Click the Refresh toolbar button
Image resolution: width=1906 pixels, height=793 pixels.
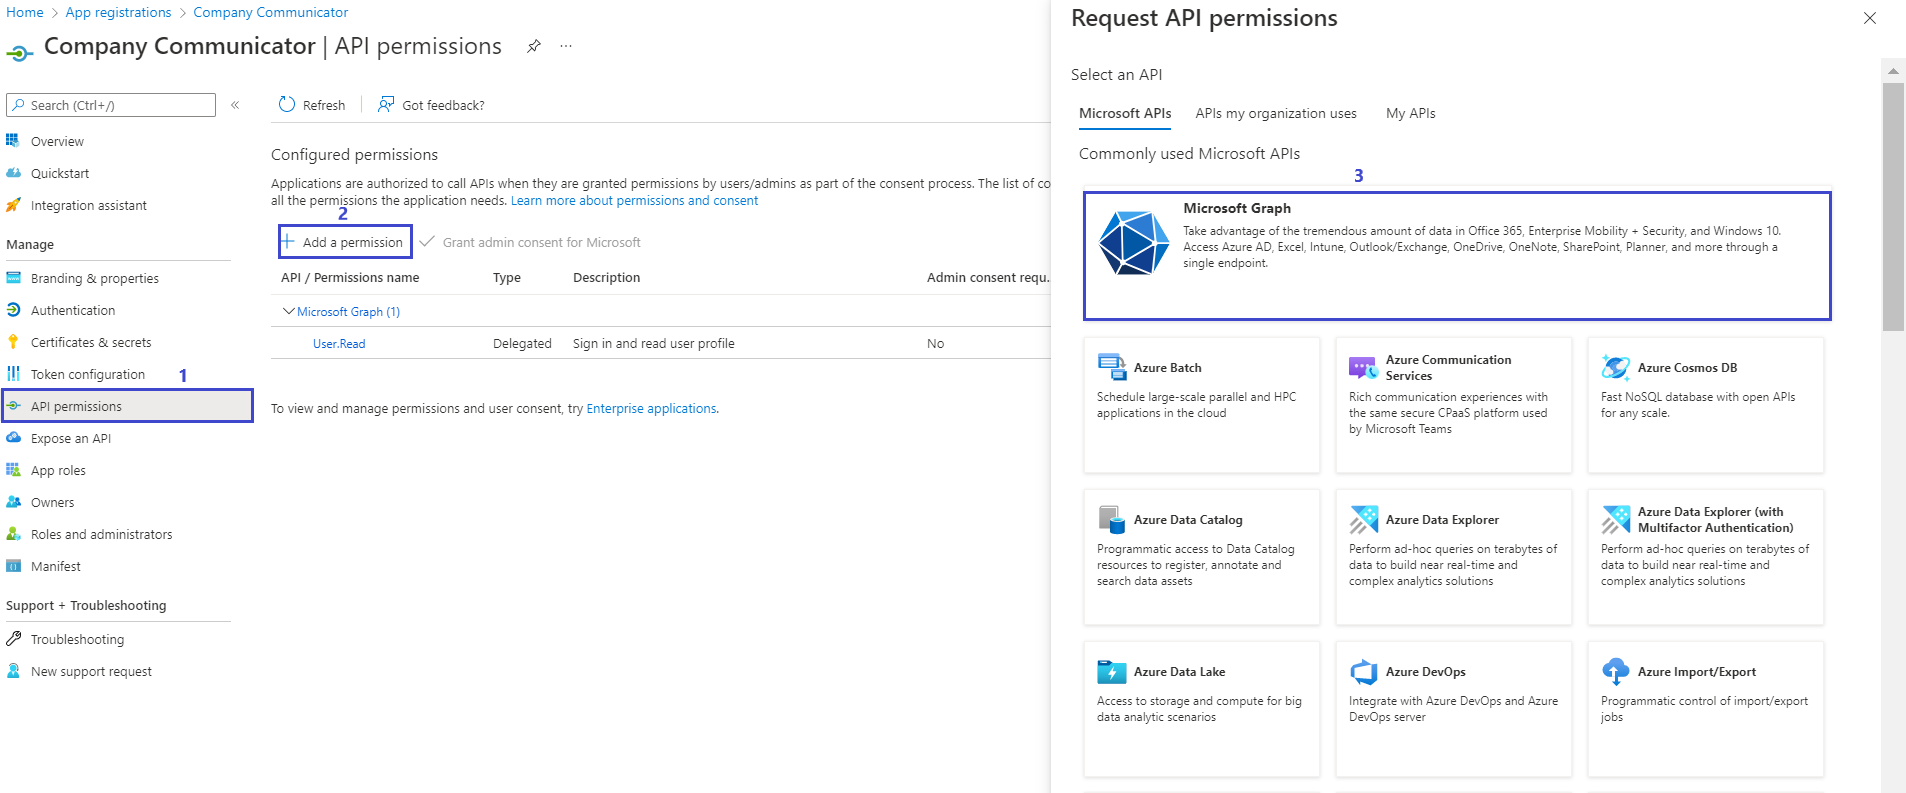point(312,105)
